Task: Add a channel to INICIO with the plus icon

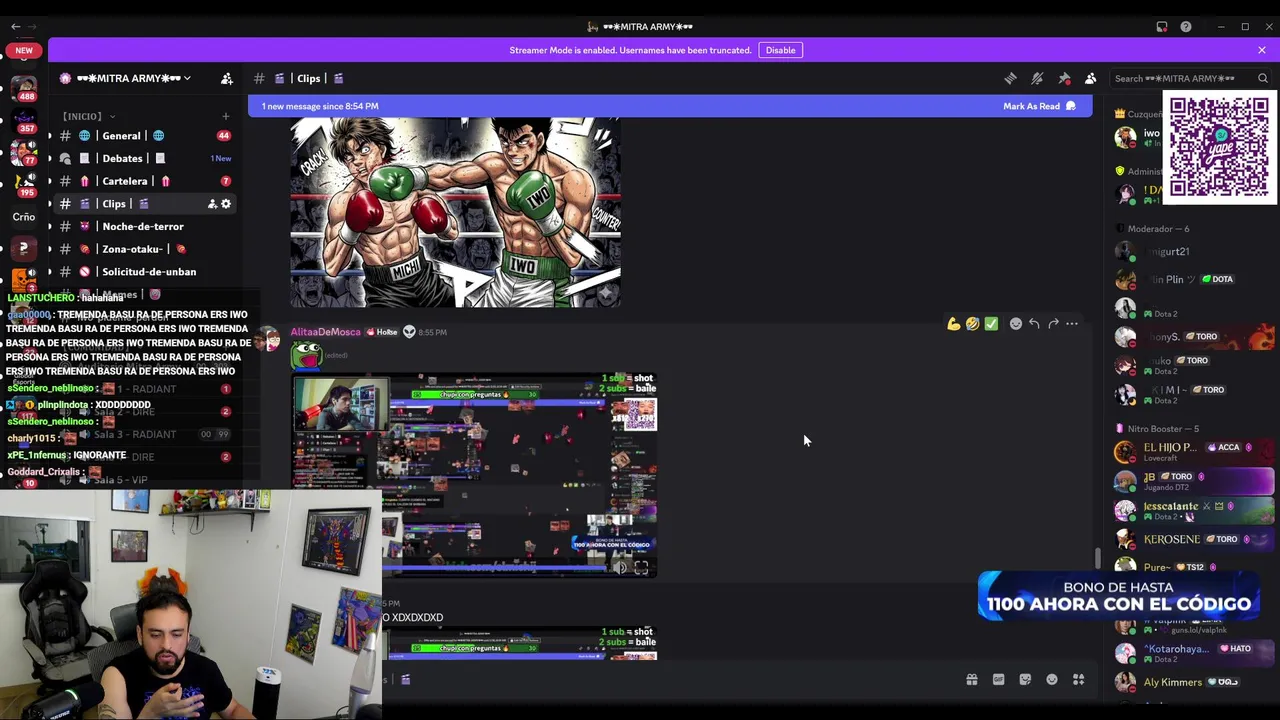Action: [x=225, y=116]
